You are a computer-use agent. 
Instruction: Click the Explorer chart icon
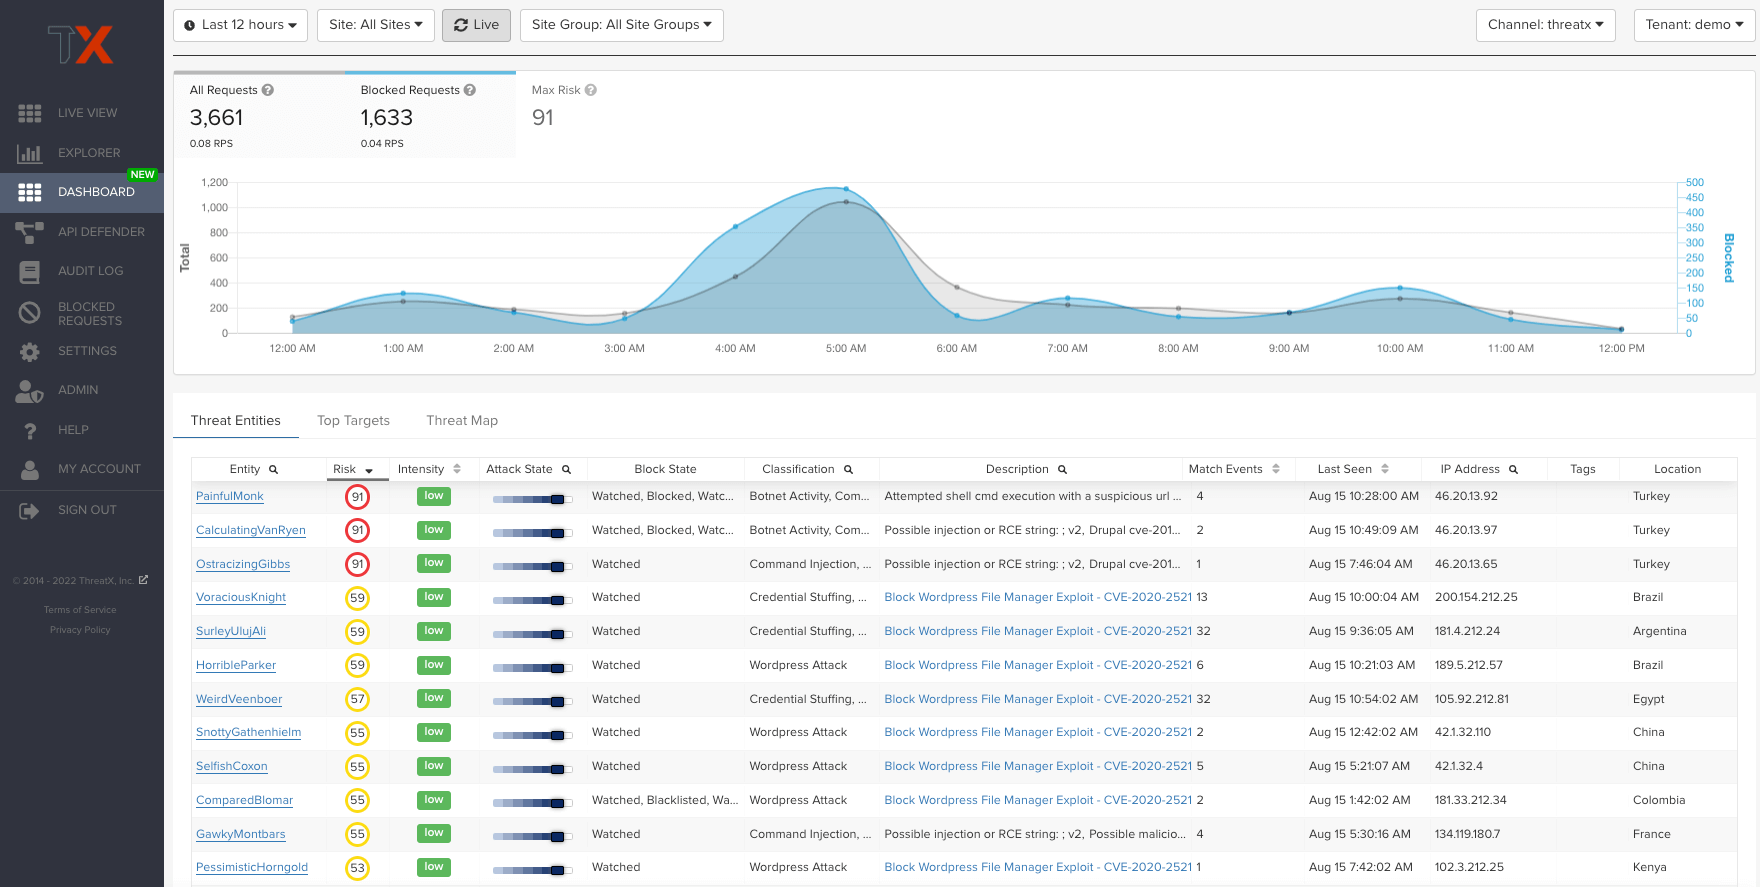click(x=29, y=153)
